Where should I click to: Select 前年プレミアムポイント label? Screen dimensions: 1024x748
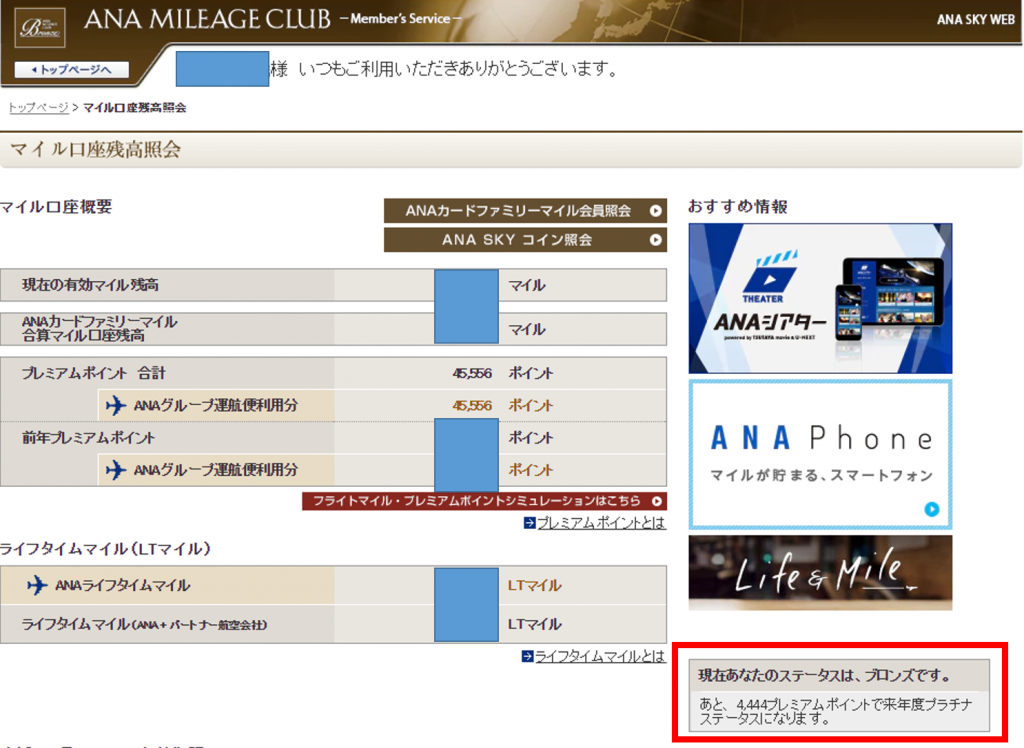coord(88,438)
